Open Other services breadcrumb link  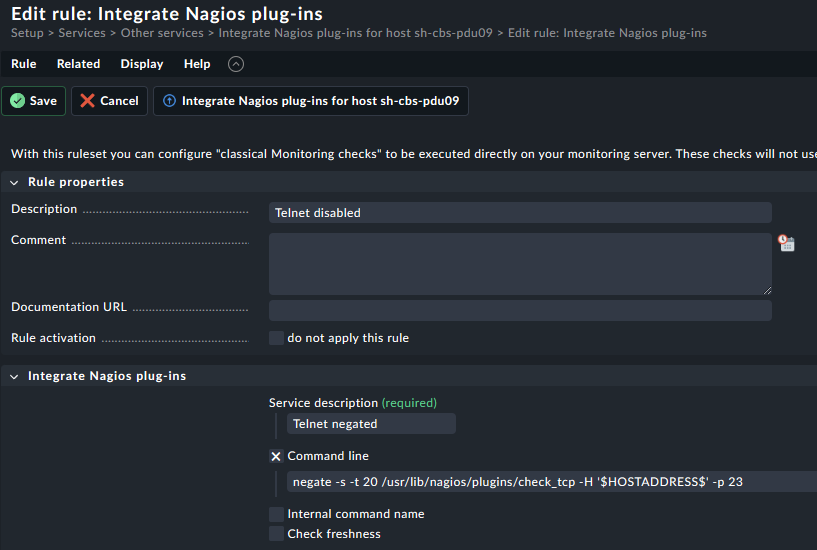[162, 33]
